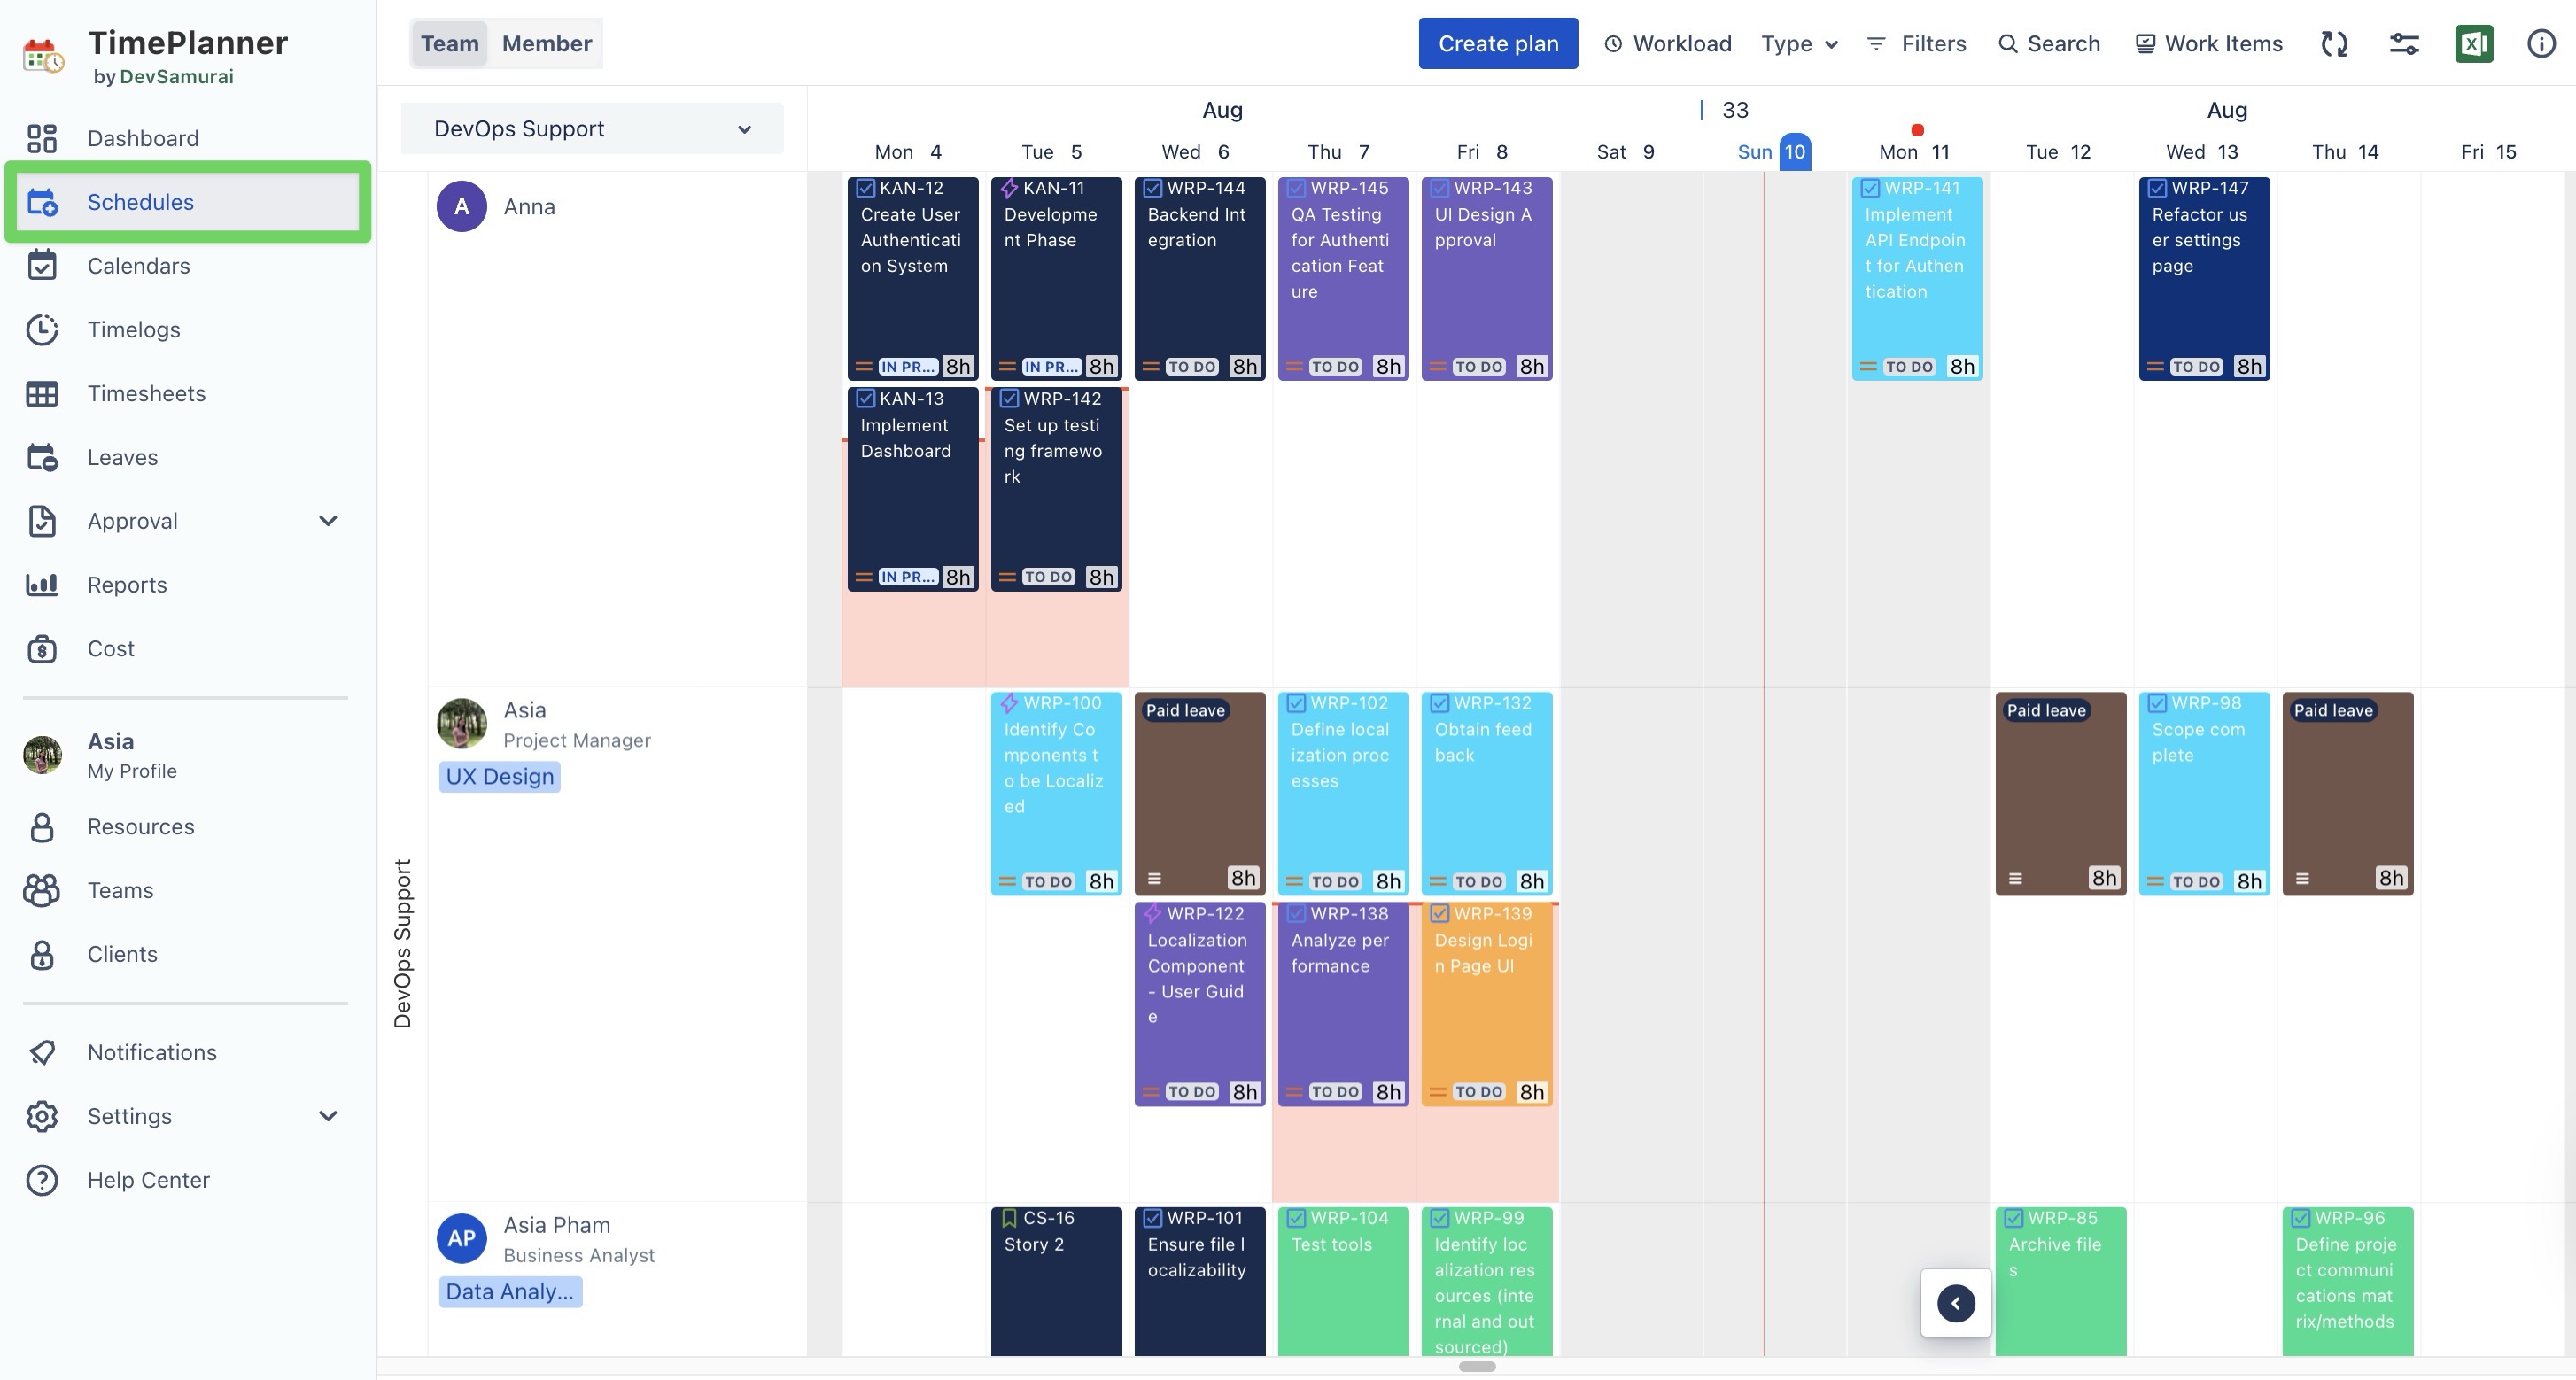Select the Team tab

[449, 43]
